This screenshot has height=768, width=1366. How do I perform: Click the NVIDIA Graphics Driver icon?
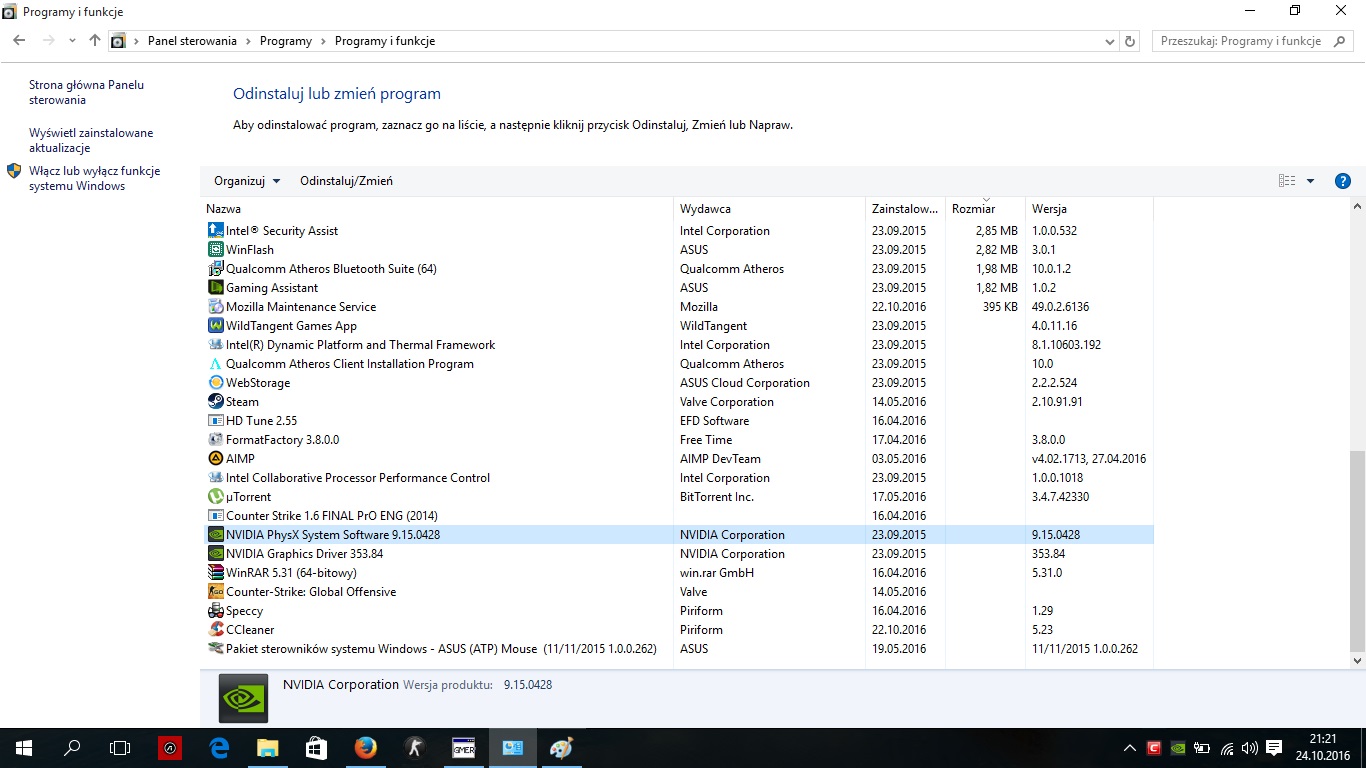click(x=215, y=554)
